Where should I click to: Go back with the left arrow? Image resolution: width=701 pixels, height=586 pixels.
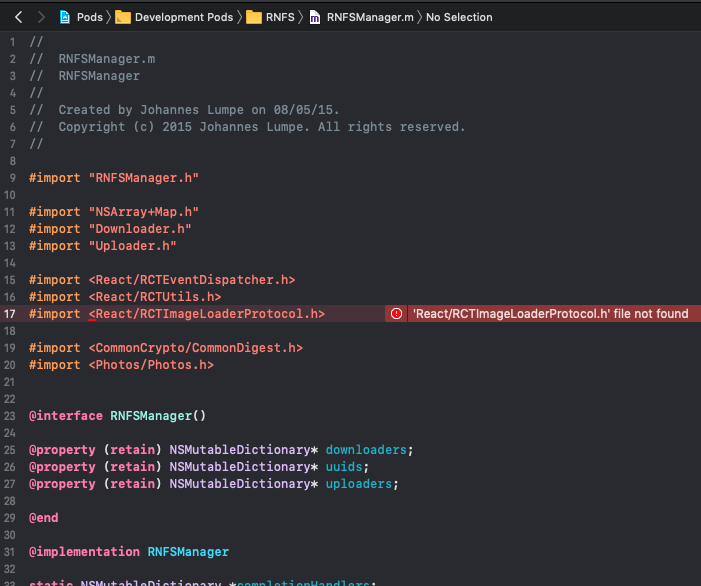pos(18,17)
